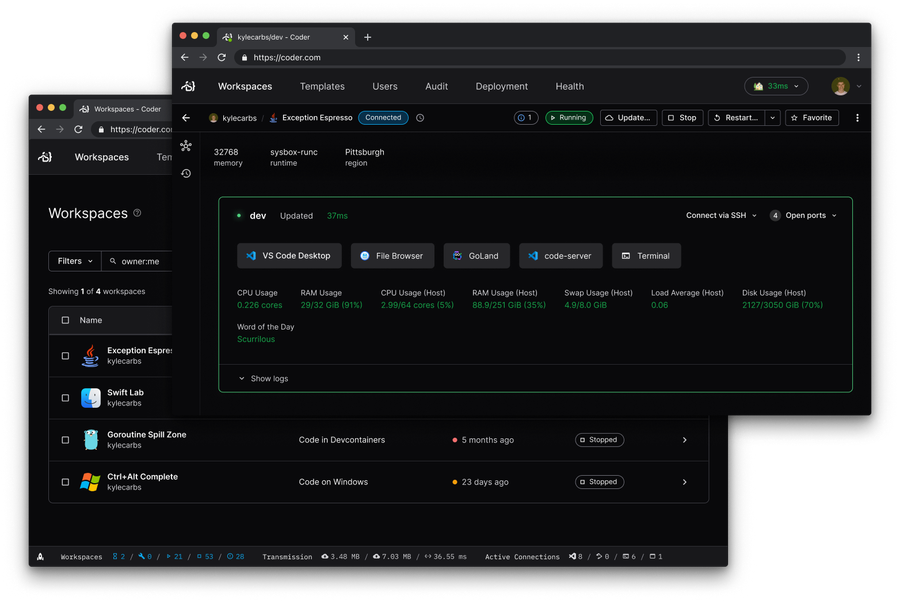
Task: Click forward arrow in back Workspaces window
Action: (x=60, y=130)
